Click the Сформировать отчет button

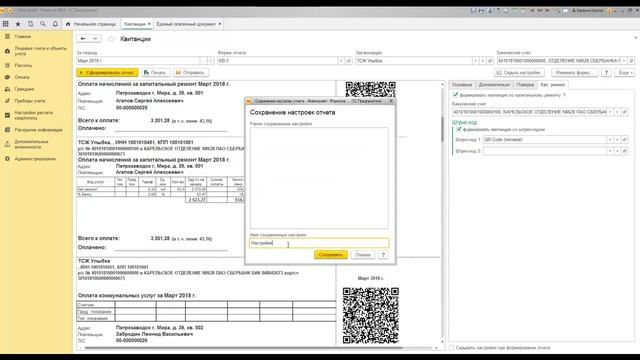[107, 73]
